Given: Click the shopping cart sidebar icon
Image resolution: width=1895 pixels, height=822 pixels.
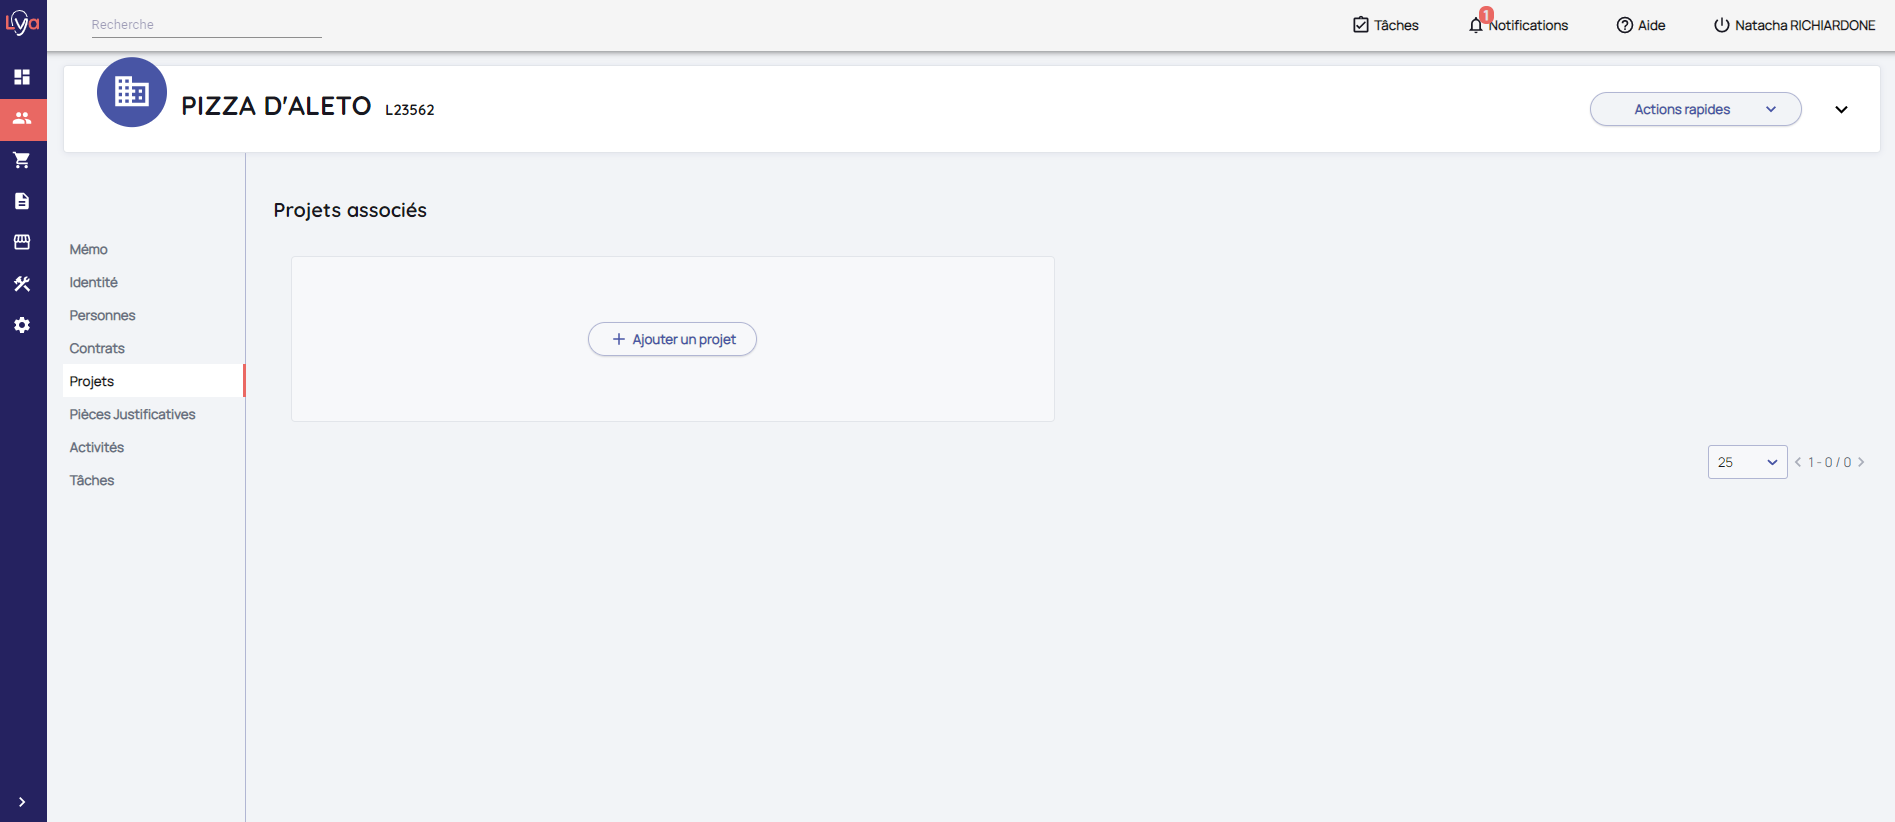Looking at the screenshot, I should tap(22, 160).
